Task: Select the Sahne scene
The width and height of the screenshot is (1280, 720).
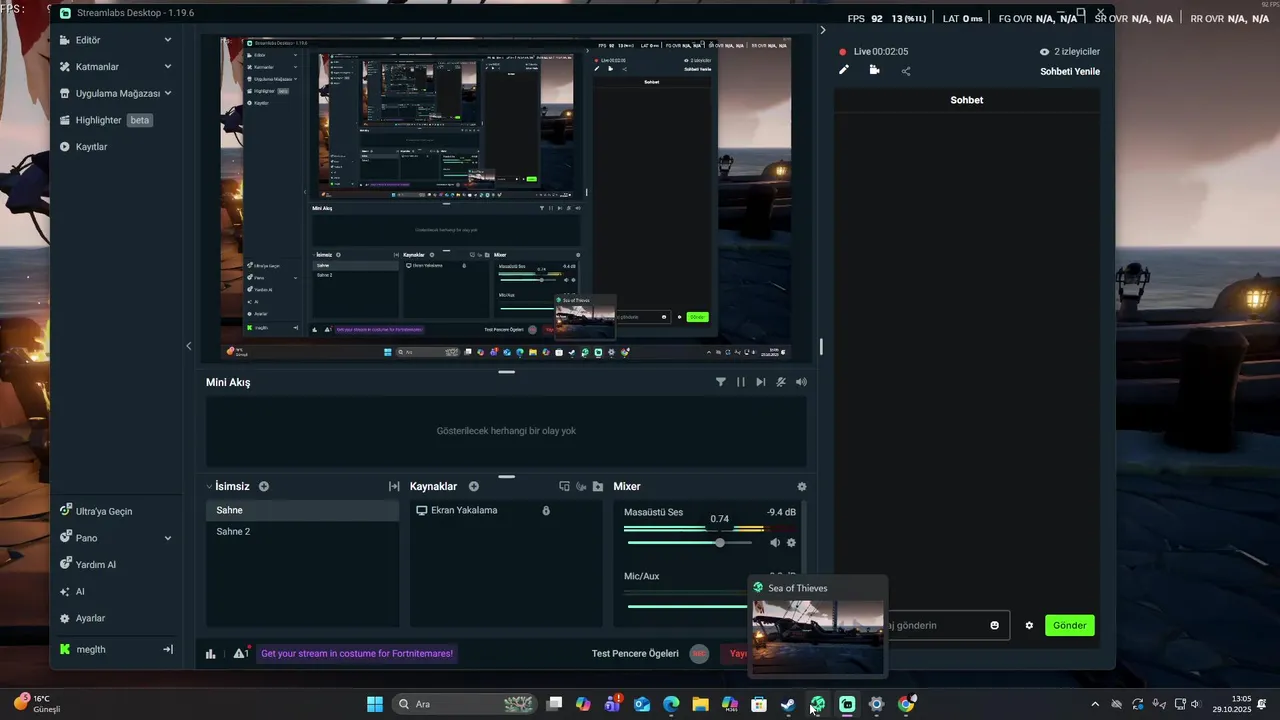Action: [x=302, y=510]
